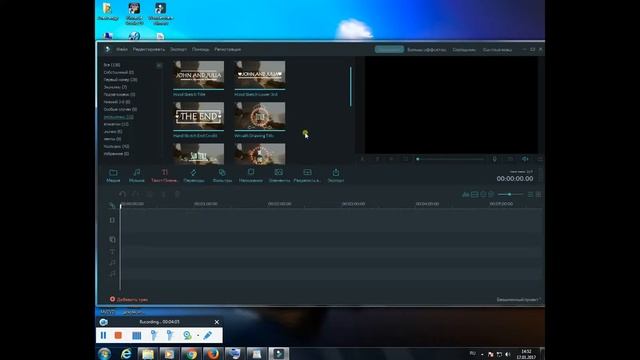
Task: Click the Экспорт icon in the tool row
Action: [x=336, y=176]
